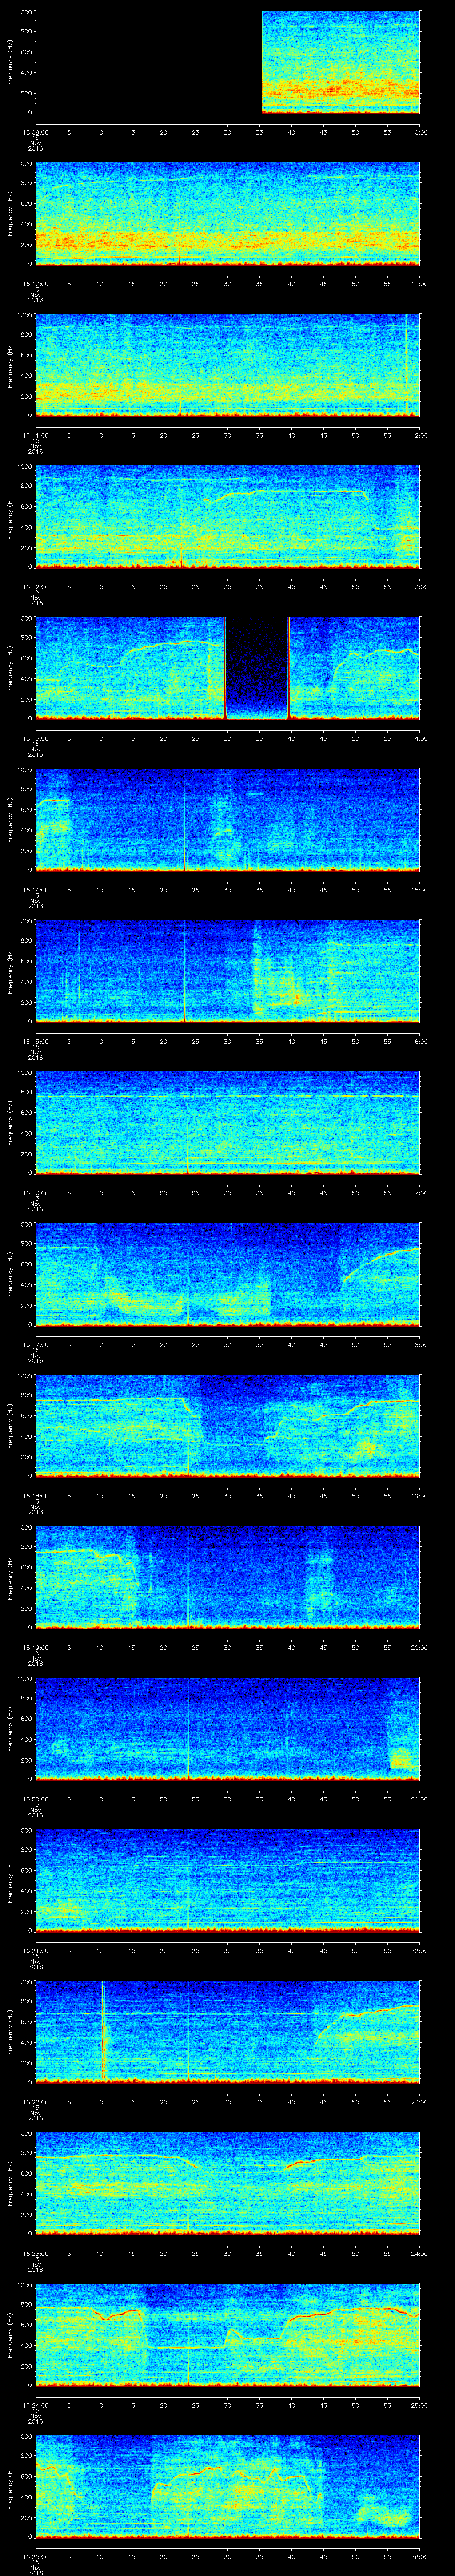Click the 15:20:00 start time label
The image size is (455, 2576).
pos(35,1799)
